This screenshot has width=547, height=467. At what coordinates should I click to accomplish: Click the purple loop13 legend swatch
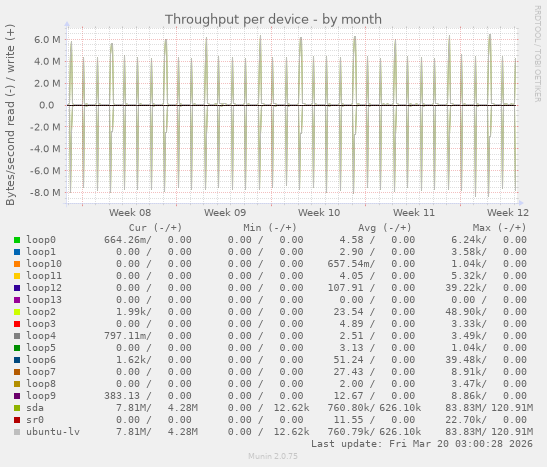(17, 300)
